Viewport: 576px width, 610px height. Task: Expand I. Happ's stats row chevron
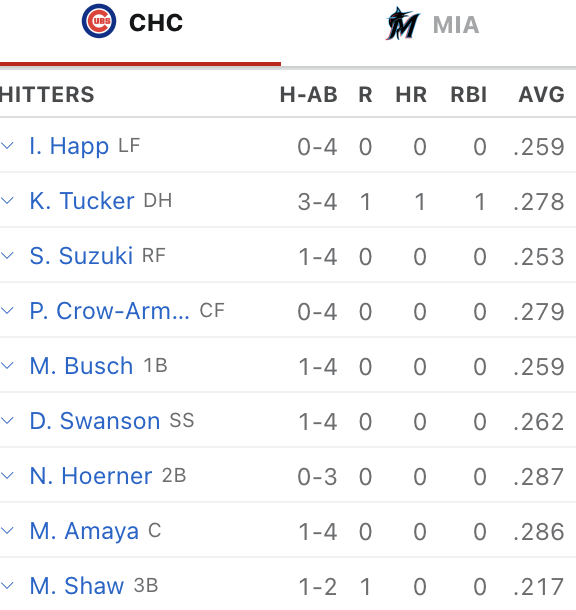(7, 146)
